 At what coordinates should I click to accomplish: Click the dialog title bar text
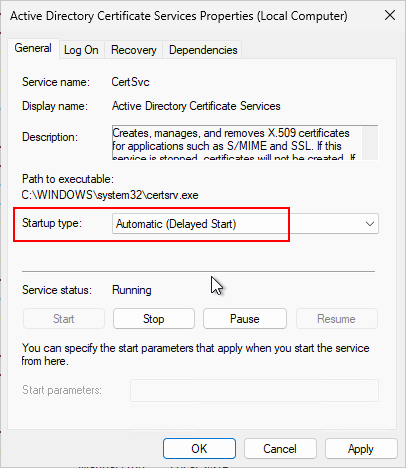[x=179, y=16]
